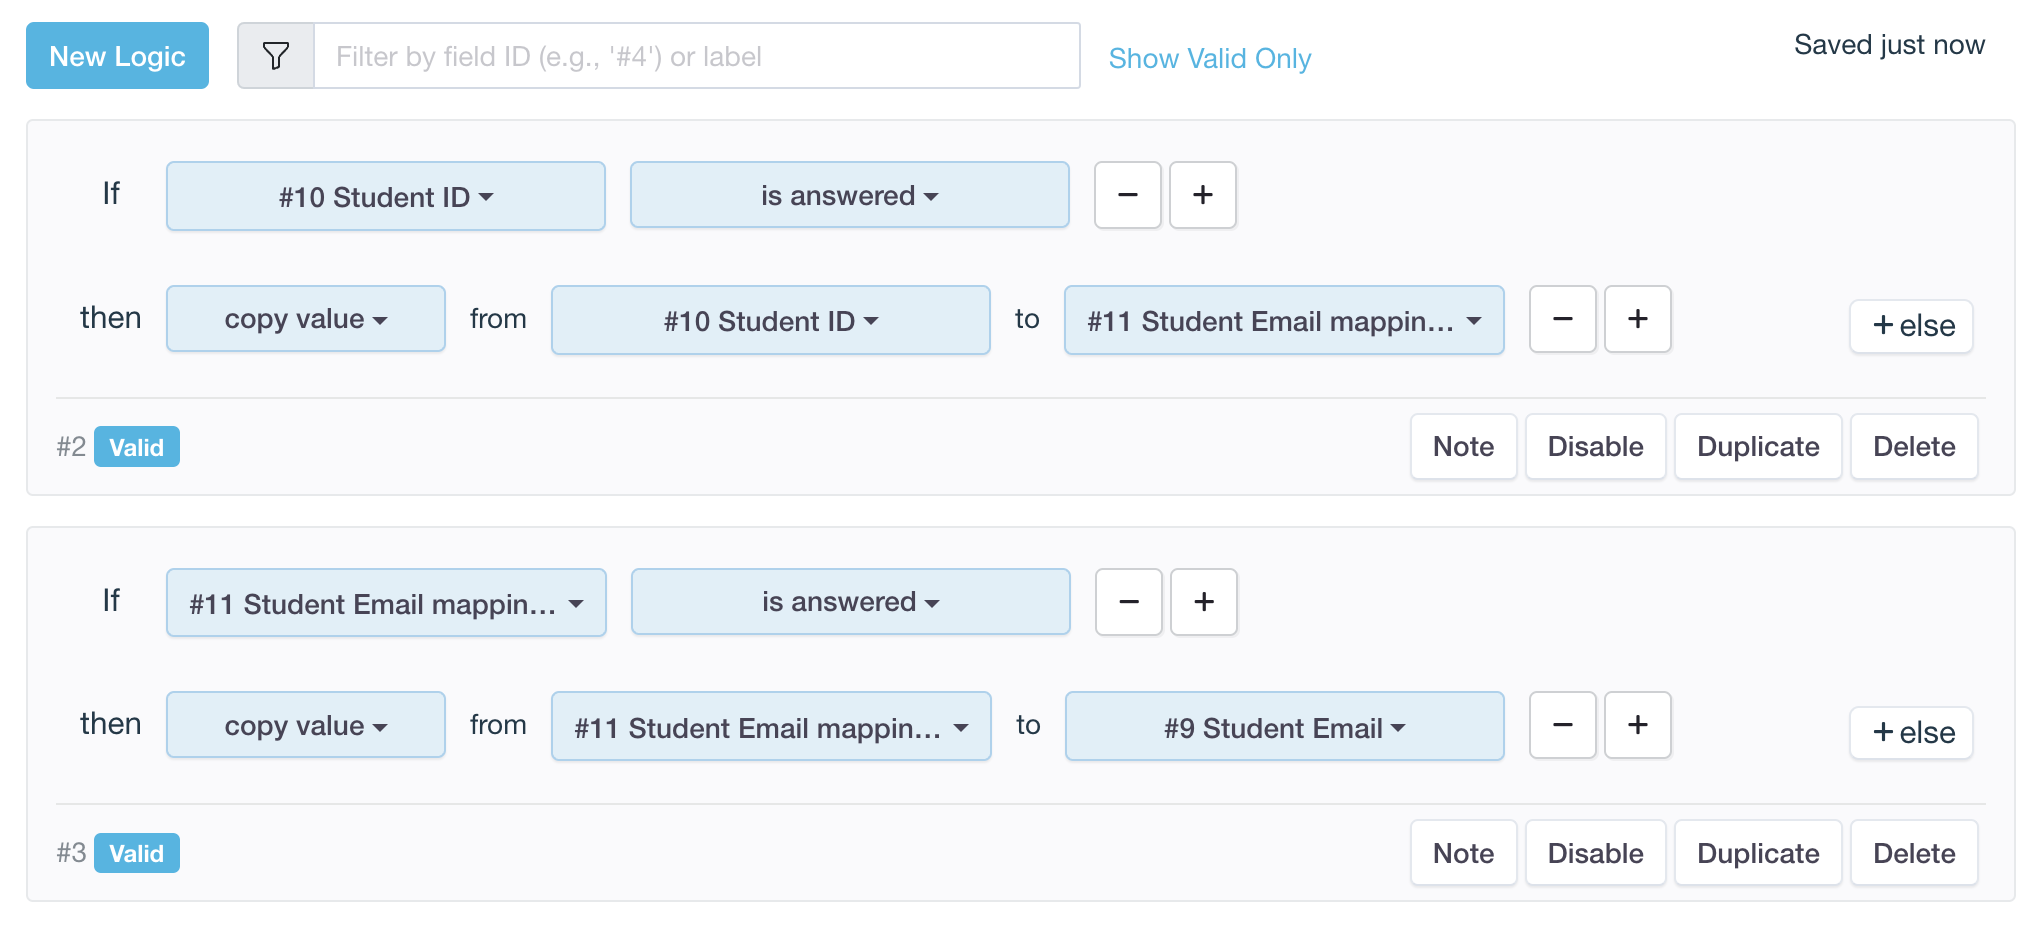Click the filter funnel icon
The image size is (2038, 930).
pos(276,56)
